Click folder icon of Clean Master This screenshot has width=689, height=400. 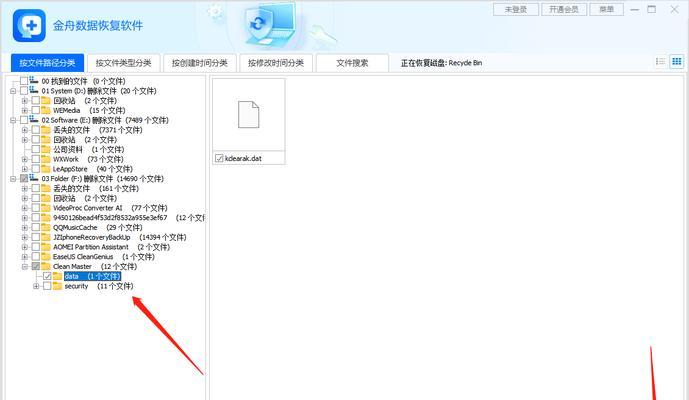(x=46, y=266)
